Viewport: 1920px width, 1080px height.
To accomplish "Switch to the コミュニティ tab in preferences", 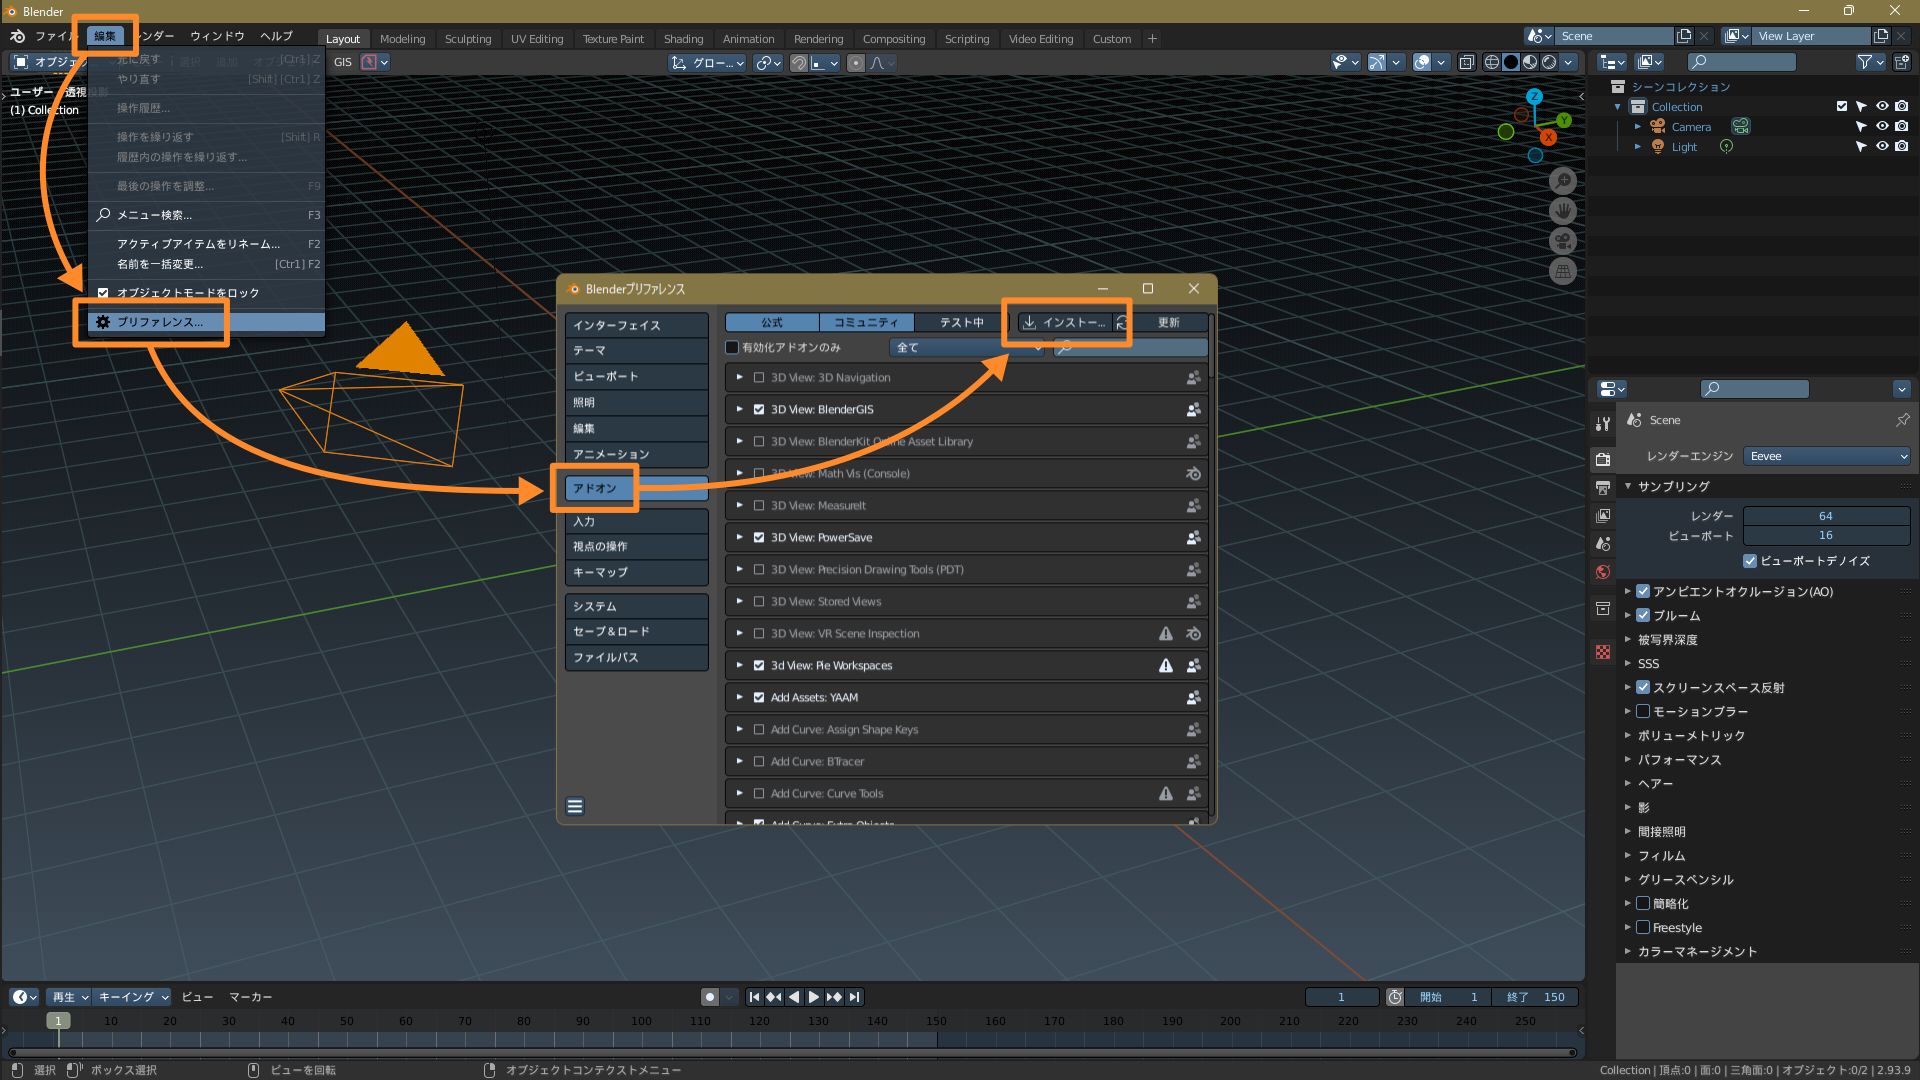I will click(x=866, y=322).
